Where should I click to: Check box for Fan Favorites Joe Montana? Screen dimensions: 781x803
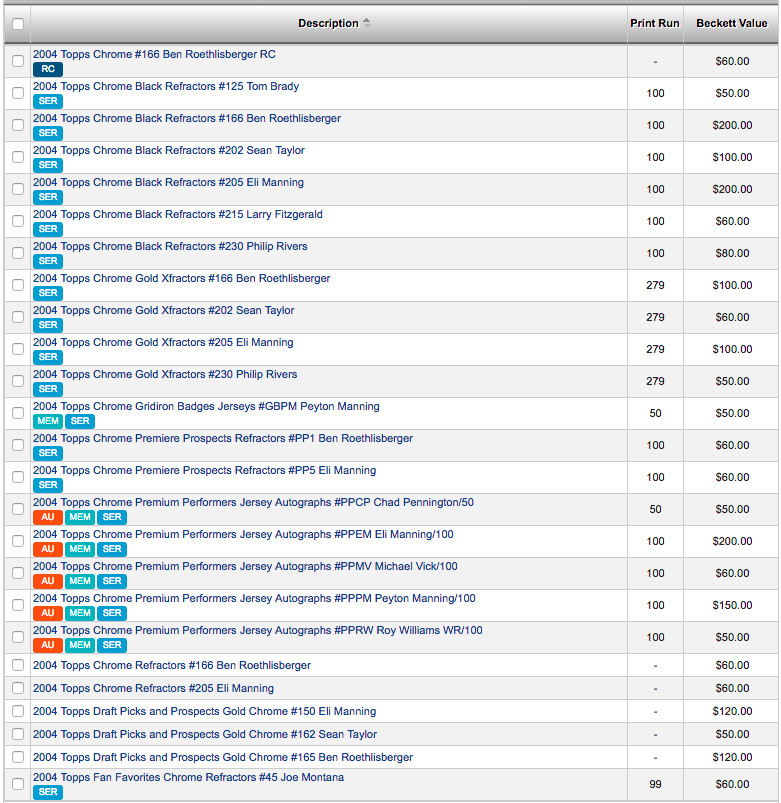click(18, 784)
